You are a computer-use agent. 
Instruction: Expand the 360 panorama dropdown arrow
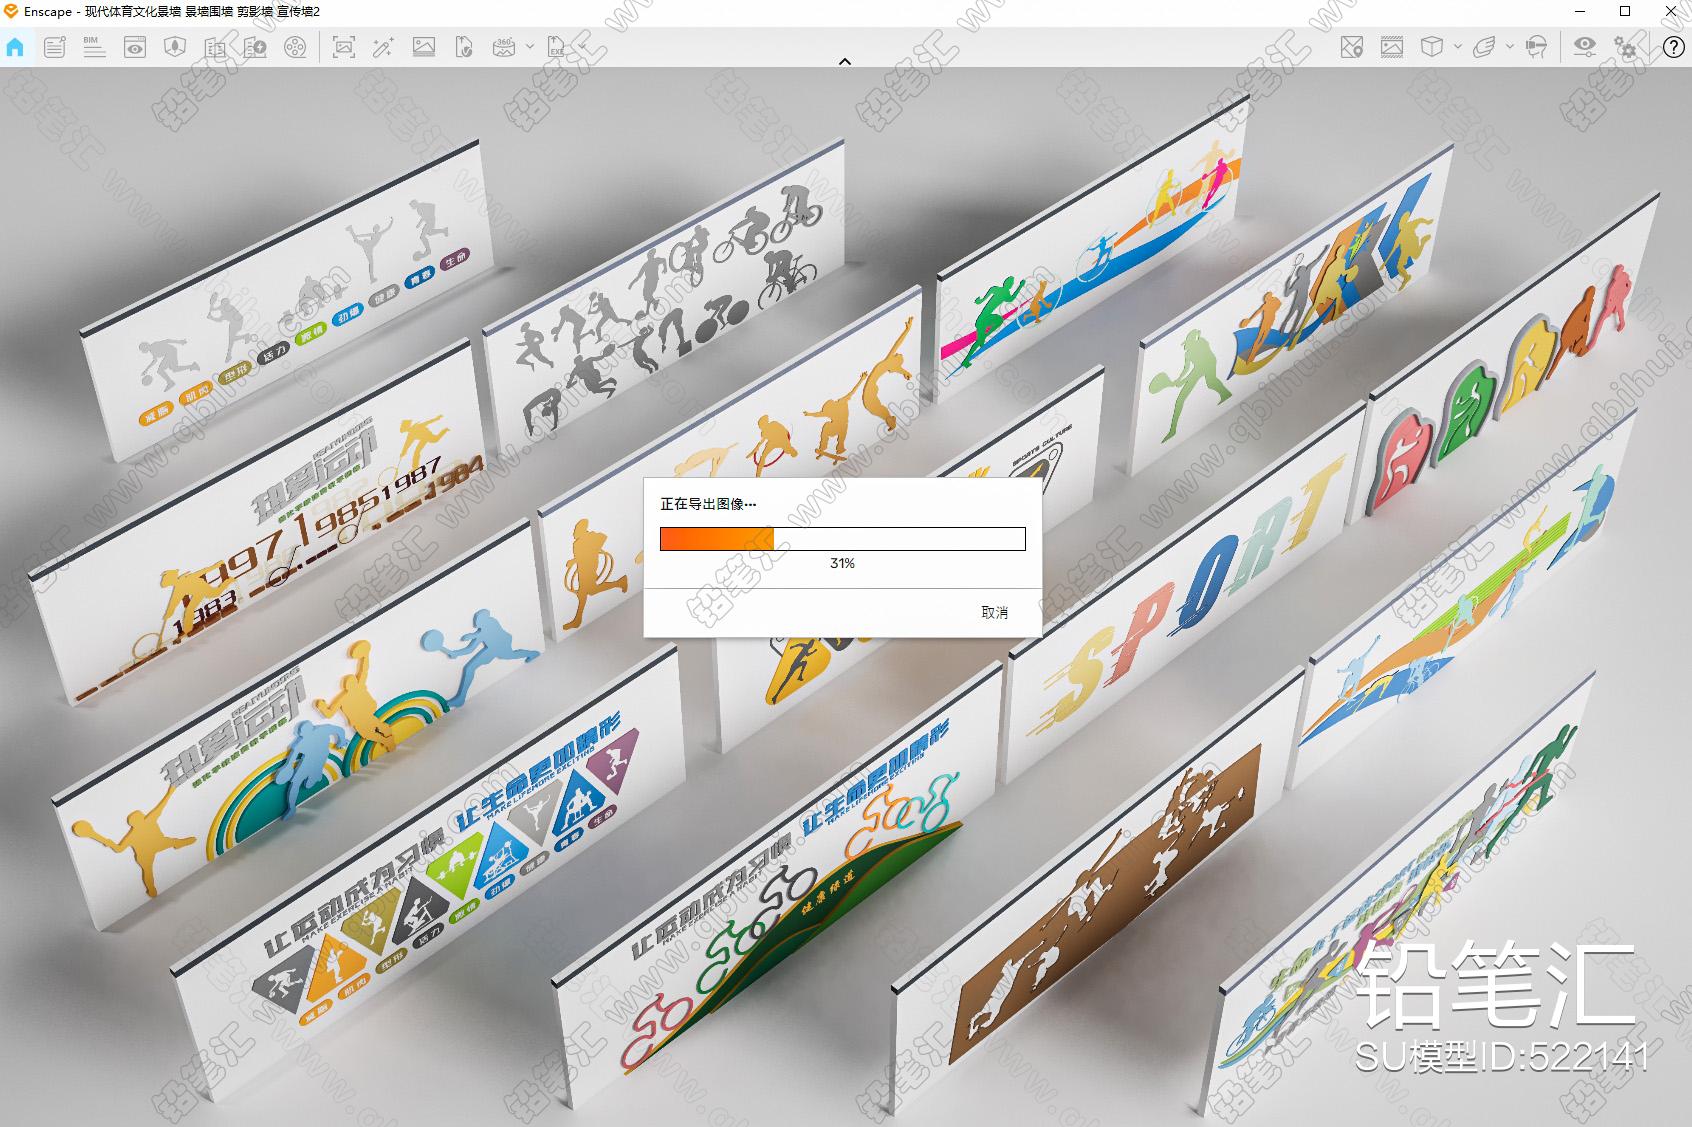coord(530,47)
